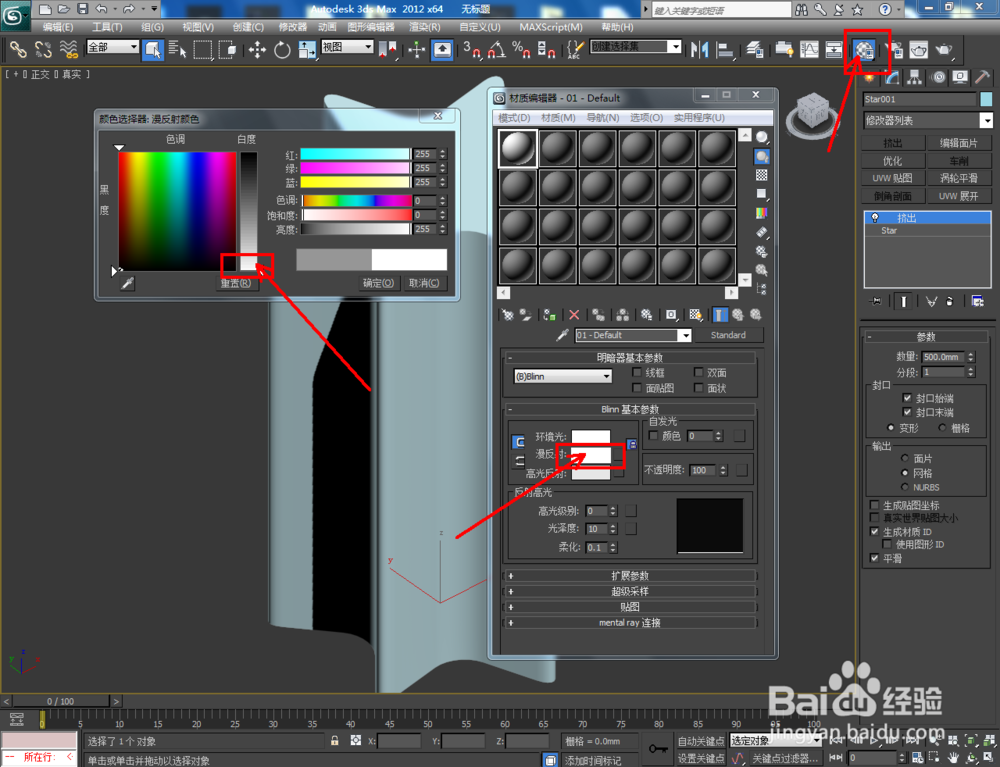Open the 全部 selection filter dropdown
The width and height of the screenshot is (1000, 767).
point(112,47)
